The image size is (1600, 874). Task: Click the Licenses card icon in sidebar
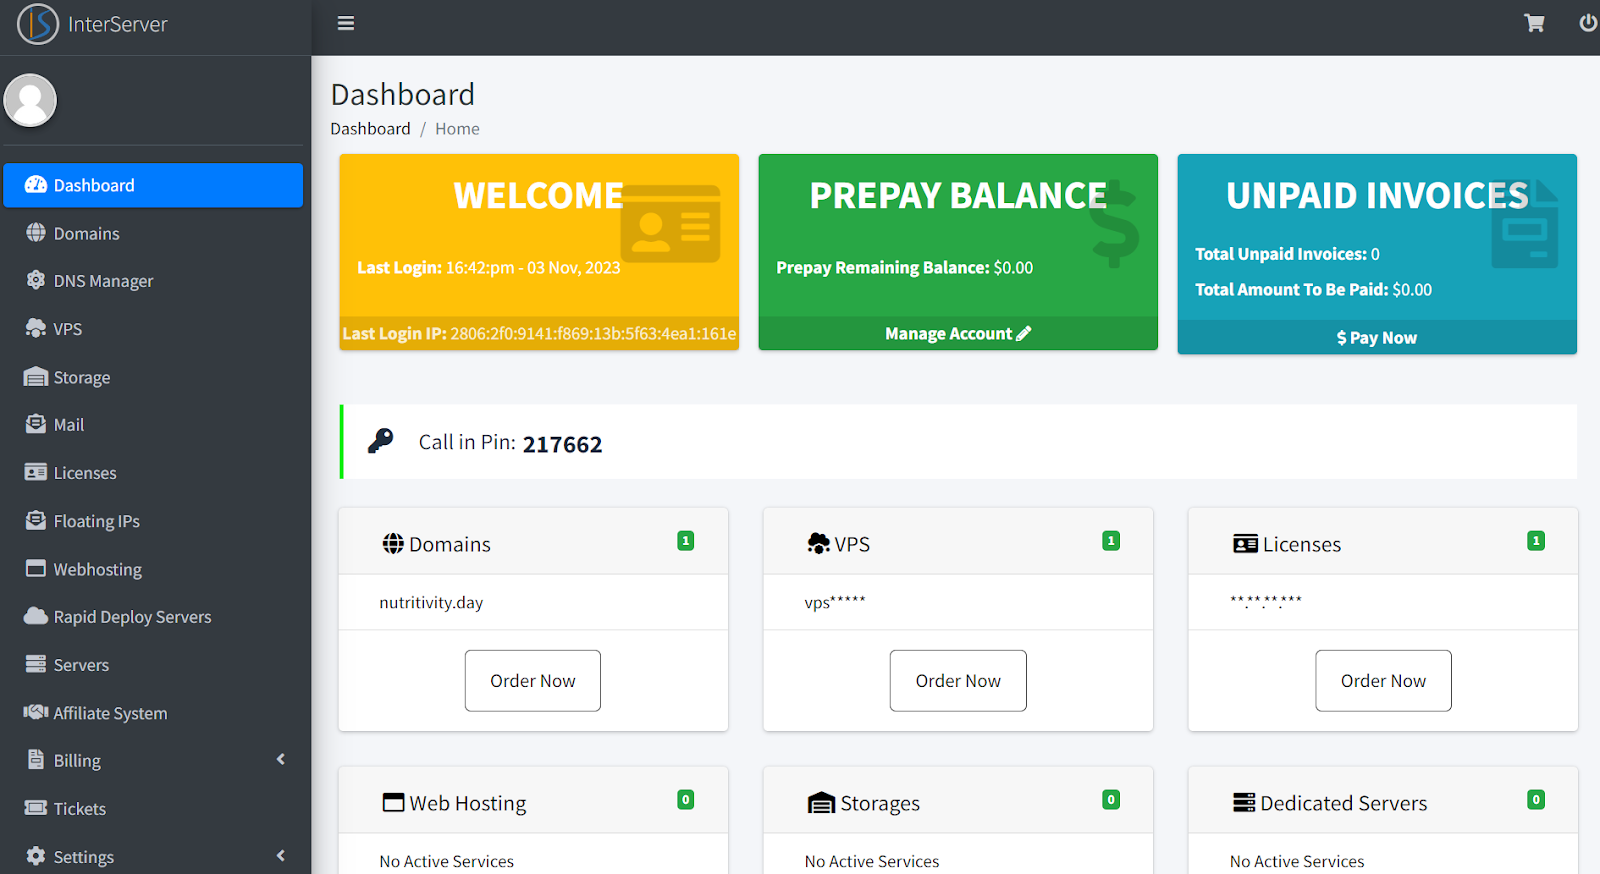36,472
